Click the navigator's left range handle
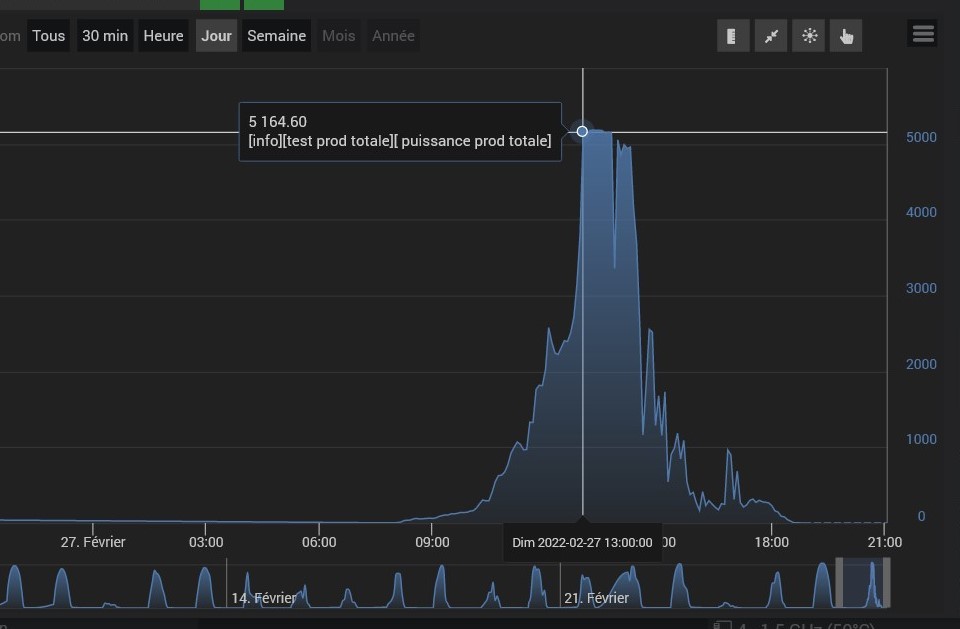The width and height of the screenshot is (960, 629). click(x=838, y=584)
